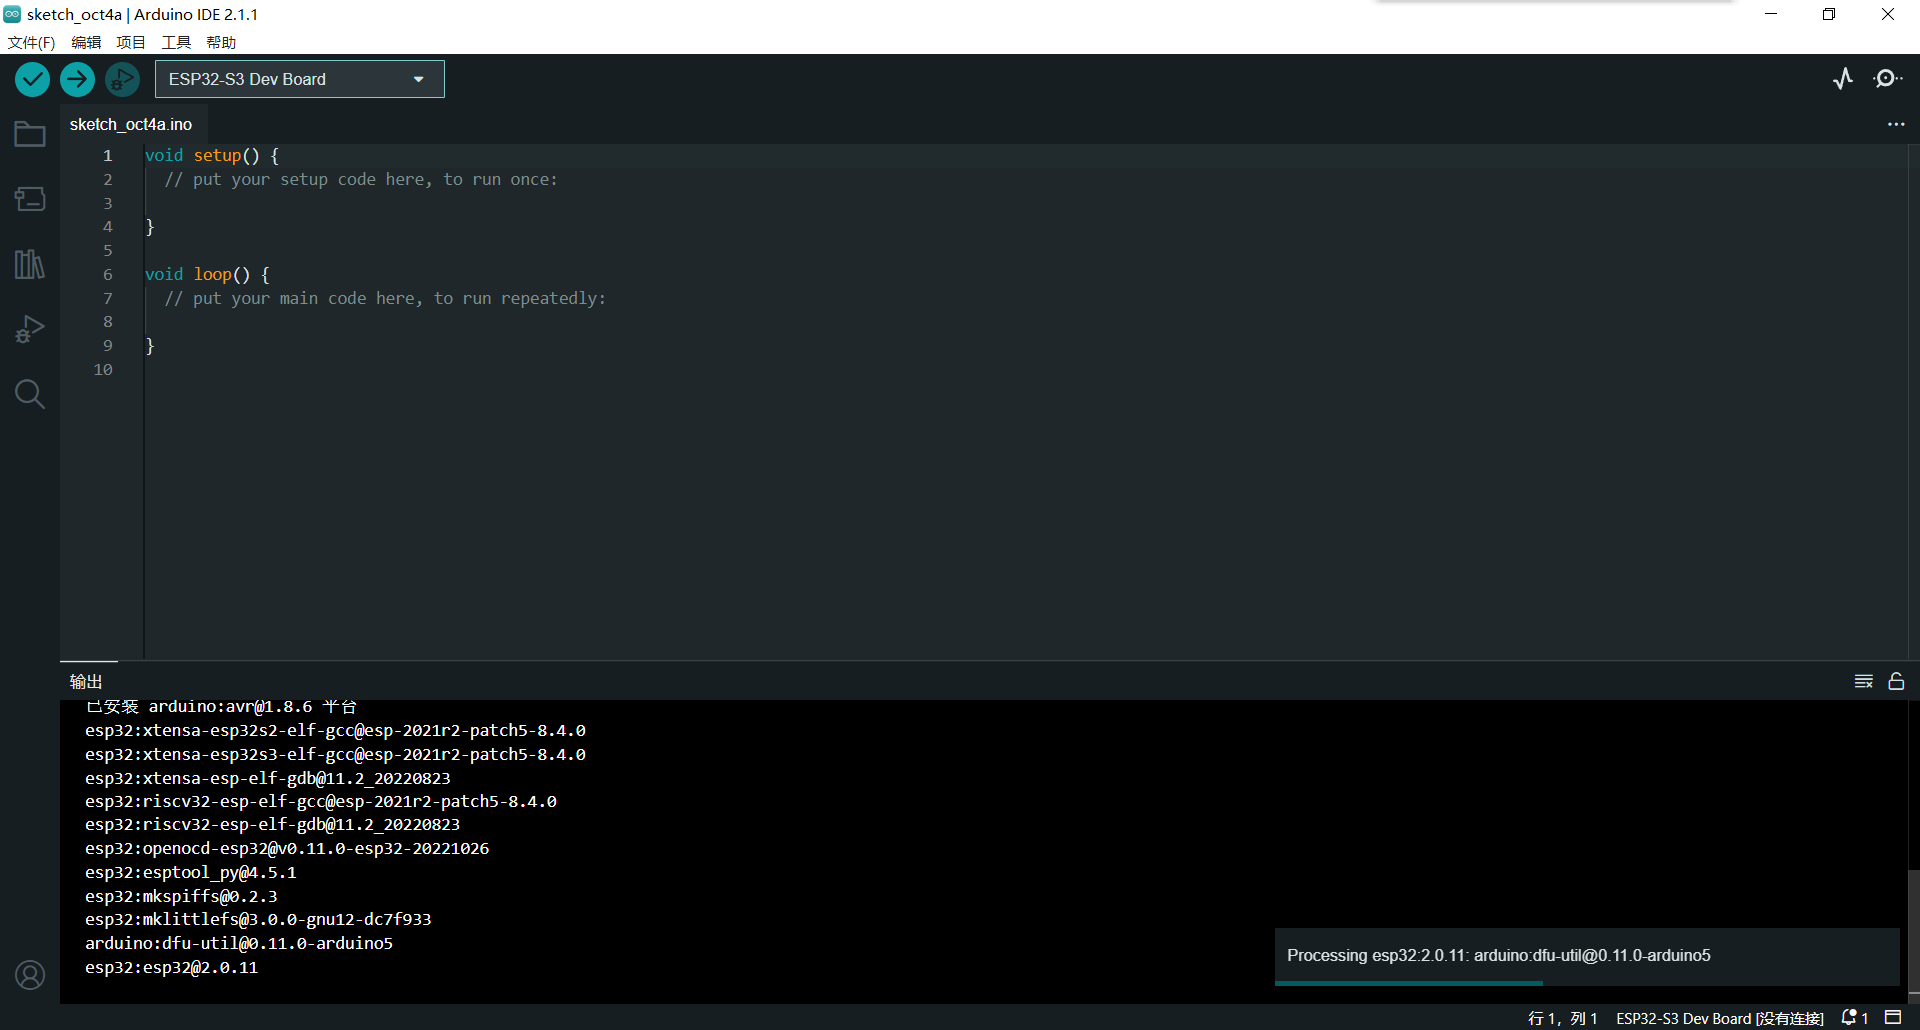Open the ESP32-S3 Dev Board selector dropdown
1920x1030 pixels.
tap(299, 79)
